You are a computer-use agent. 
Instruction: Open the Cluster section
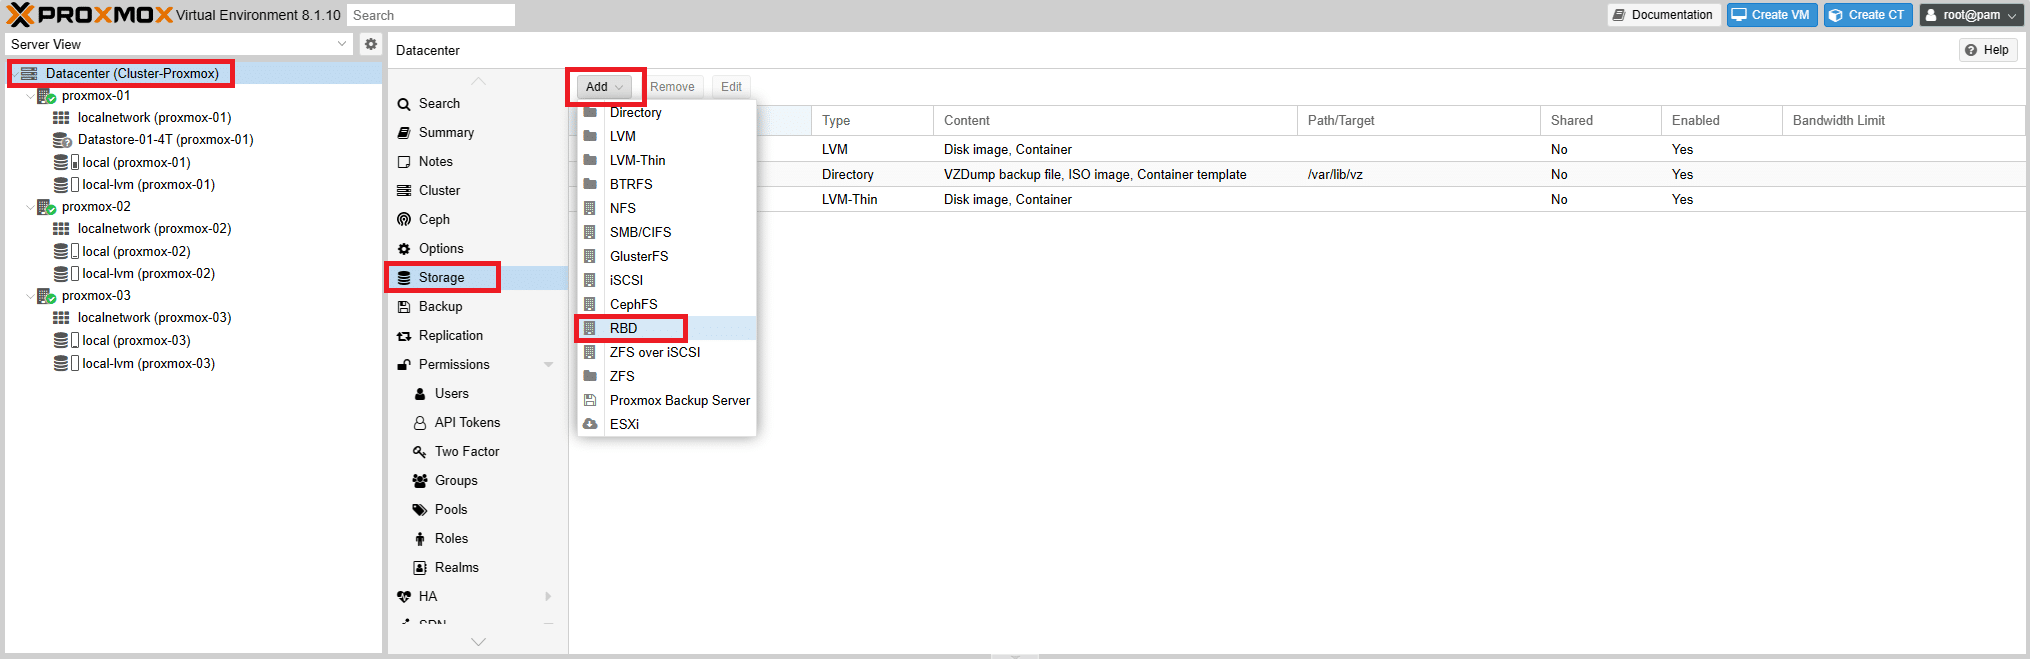[x=439, y=191]
